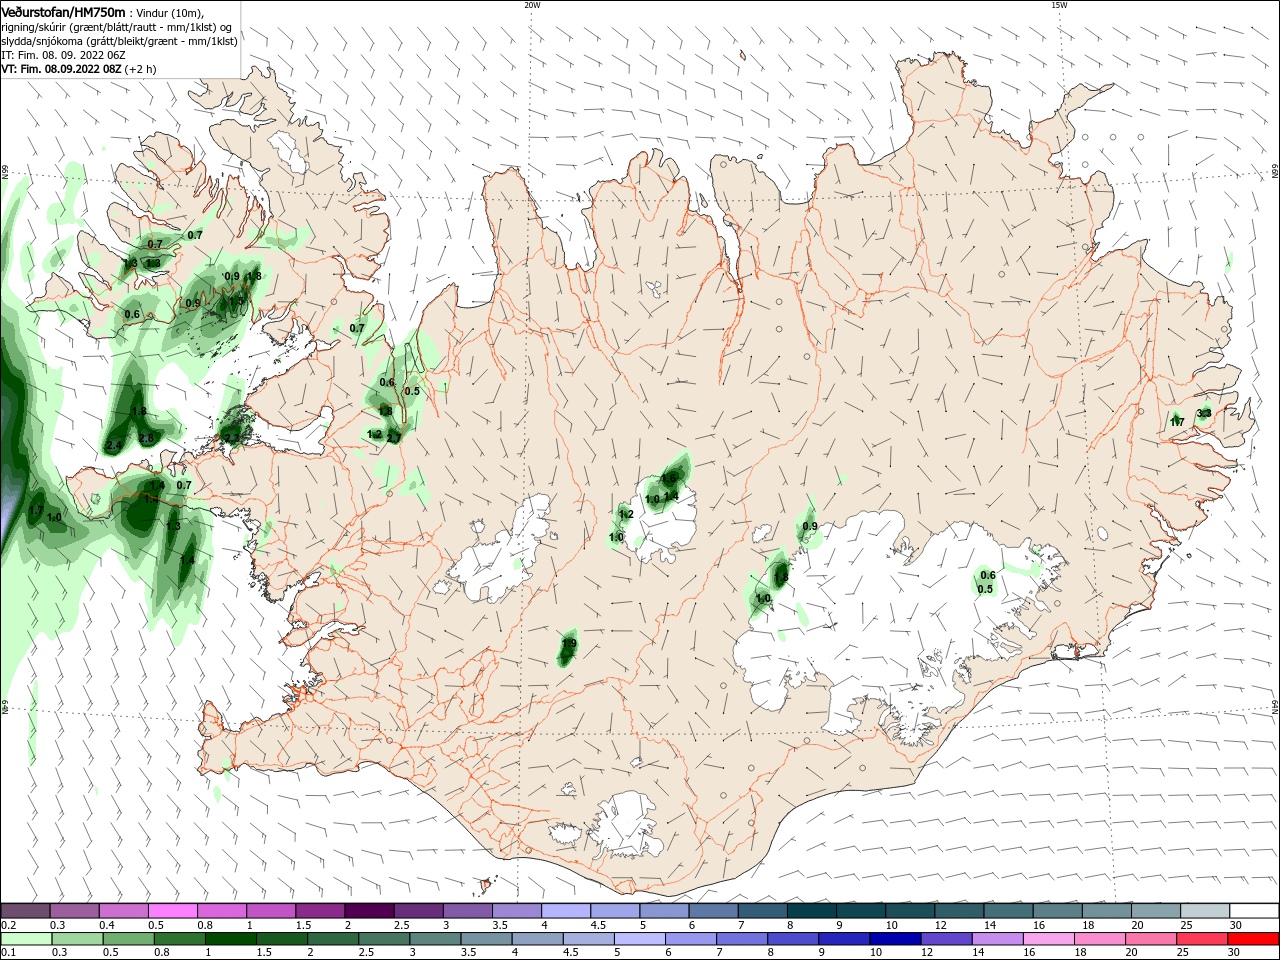
Task: Click the 2.4 precipitation value on the map
Action: point(114,445)
